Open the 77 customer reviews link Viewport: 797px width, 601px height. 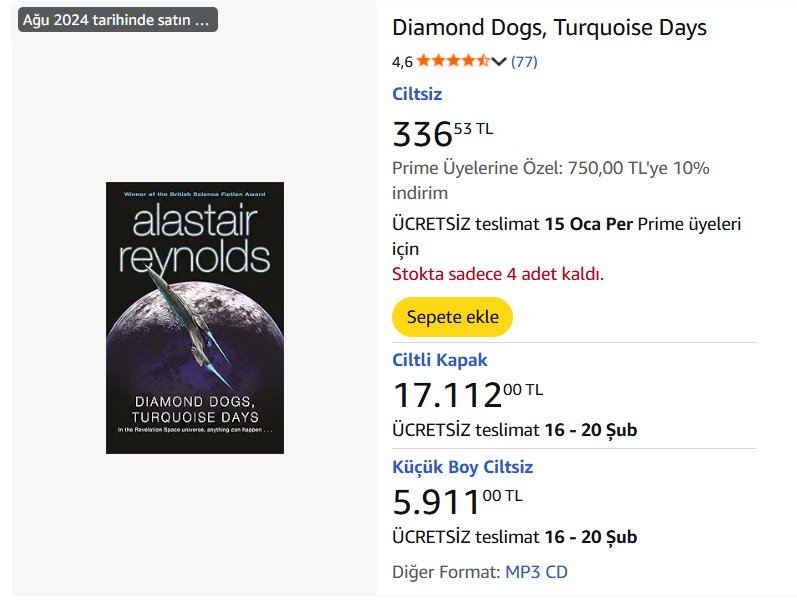(x=524, y=62)
